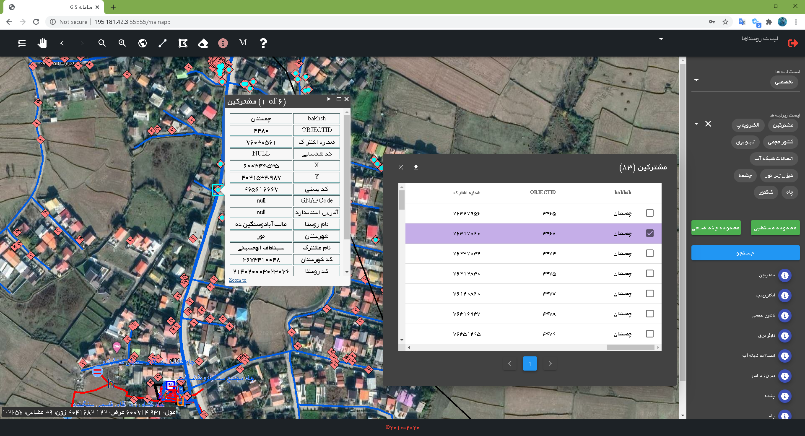Click the cyan highlighted marker on the map
805x436 pixels.
217,190
